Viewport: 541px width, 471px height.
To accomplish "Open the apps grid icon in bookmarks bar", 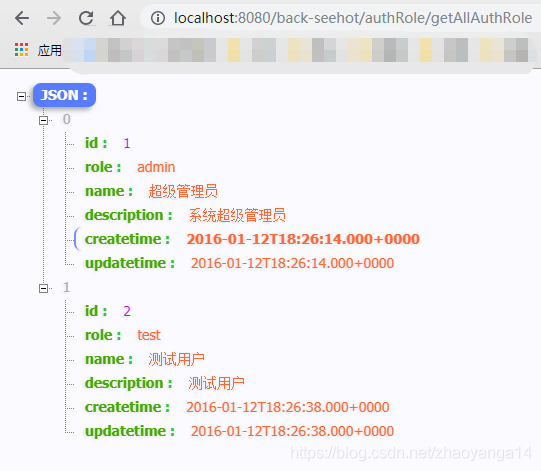I will [21, 50].
